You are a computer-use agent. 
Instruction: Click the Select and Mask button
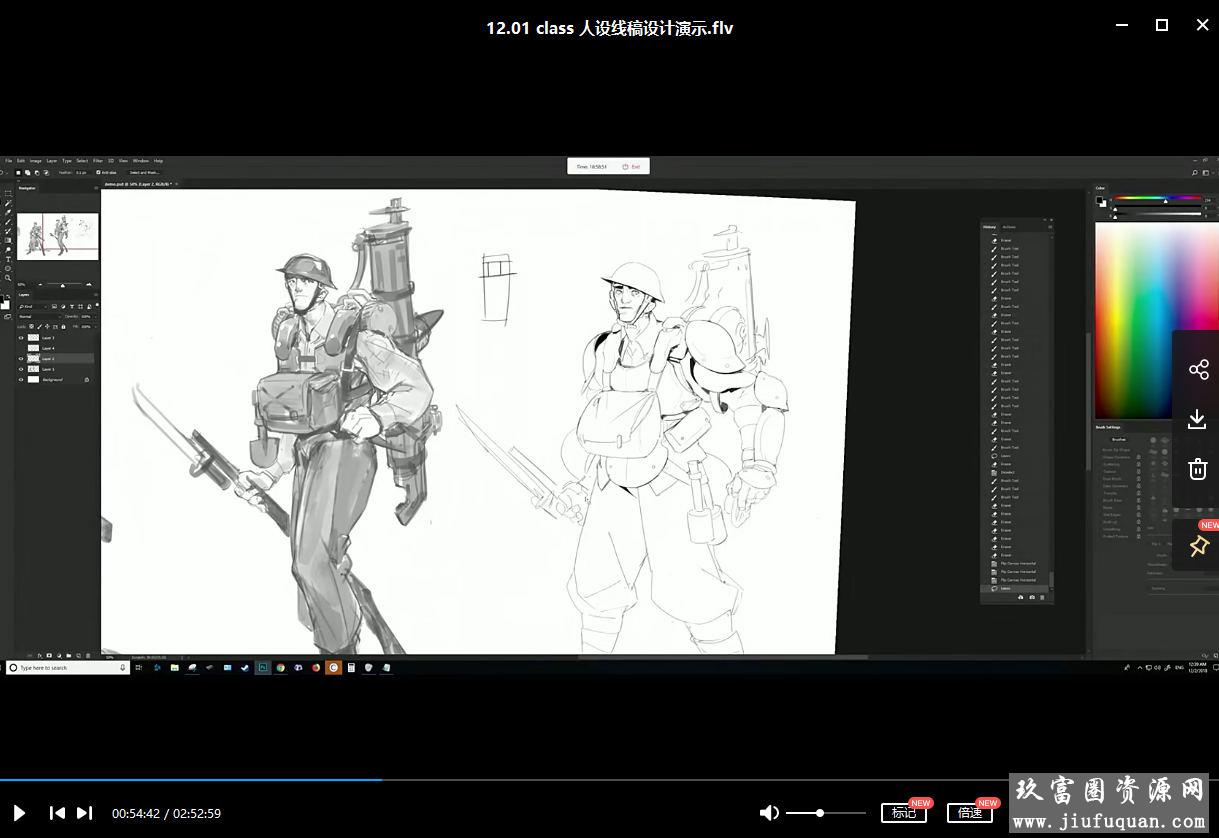tap(144, 172)
